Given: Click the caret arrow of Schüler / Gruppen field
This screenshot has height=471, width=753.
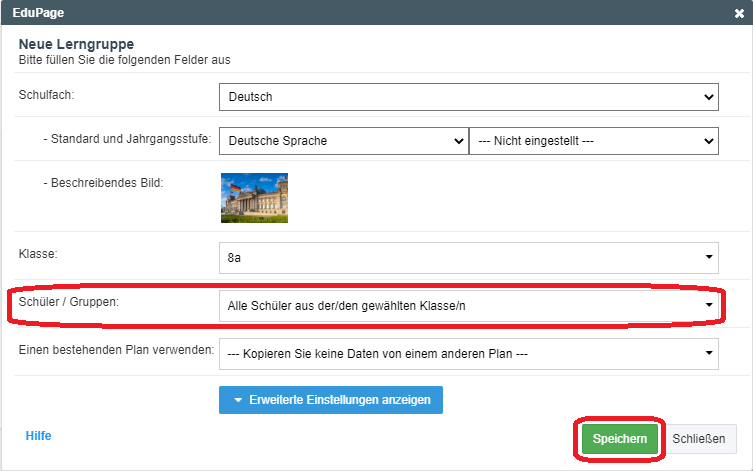Looking at the screenshot, I should pyautogui.click(x=709, y=305).
